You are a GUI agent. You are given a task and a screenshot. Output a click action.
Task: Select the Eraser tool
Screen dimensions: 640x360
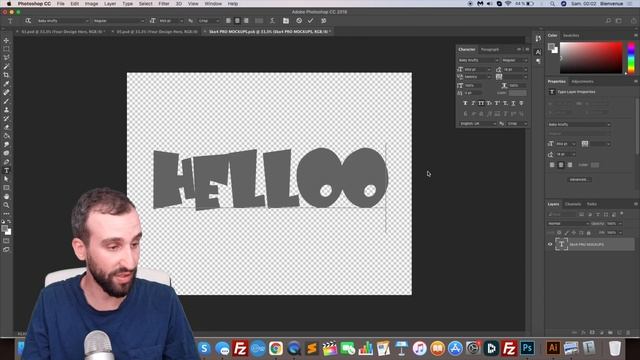click(6, 127)
